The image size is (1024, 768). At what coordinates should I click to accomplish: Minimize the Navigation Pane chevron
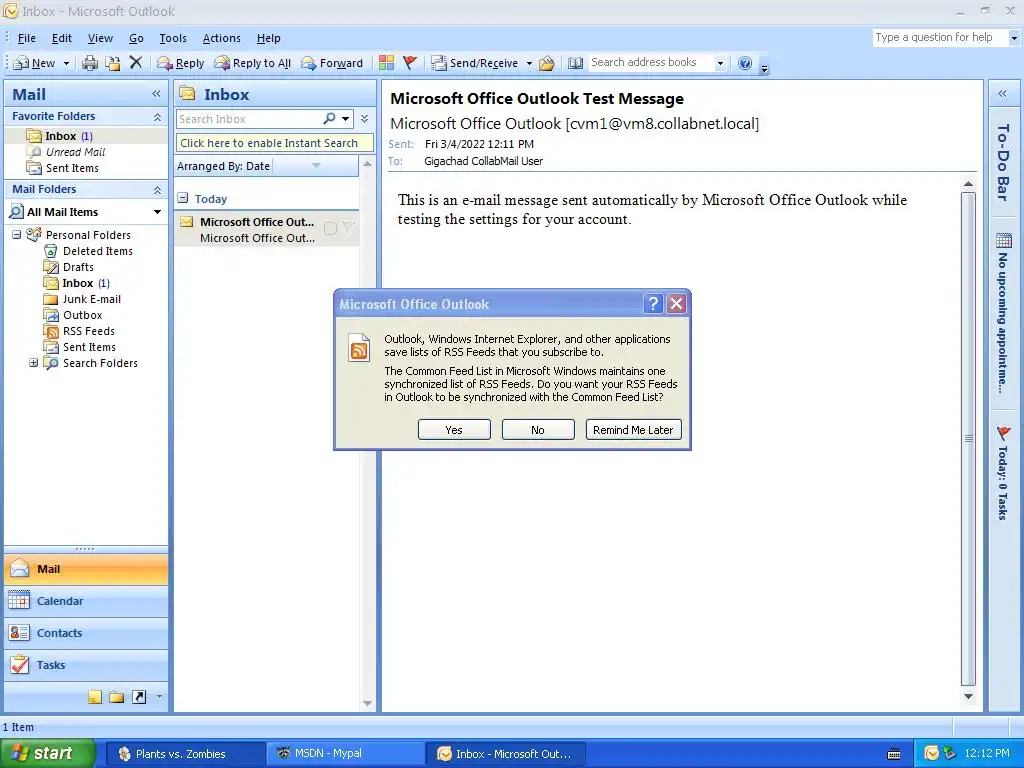coord(156,94)
